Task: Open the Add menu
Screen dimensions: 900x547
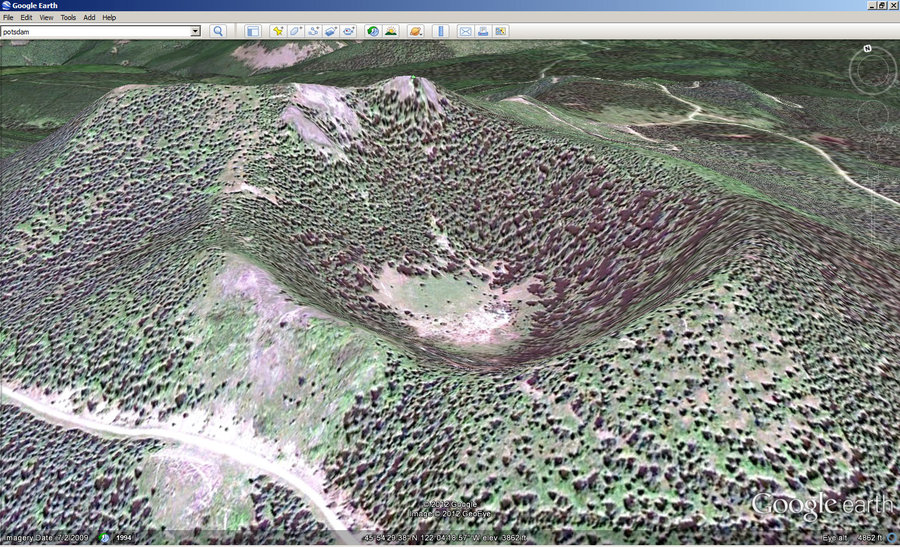Action: [x=89, y=17]
